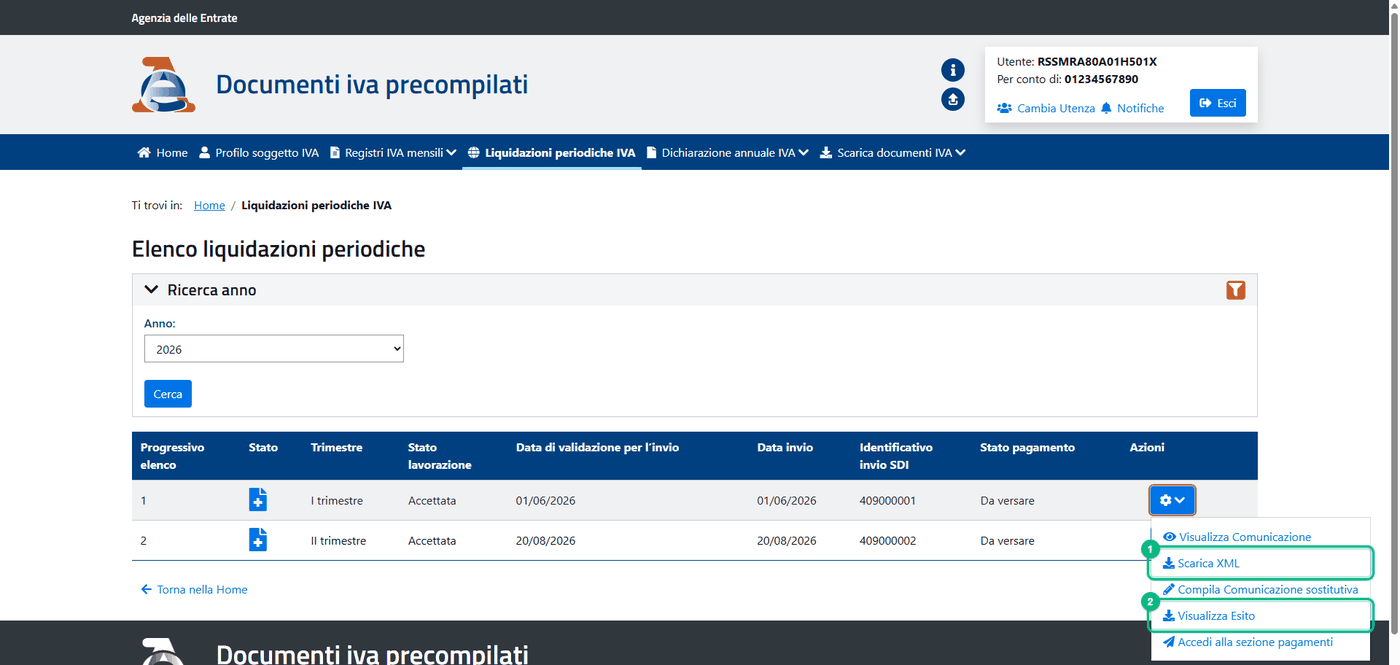1400x665 pixels.
Task: Open the information icon in header
Action: [x=953, y=70]
